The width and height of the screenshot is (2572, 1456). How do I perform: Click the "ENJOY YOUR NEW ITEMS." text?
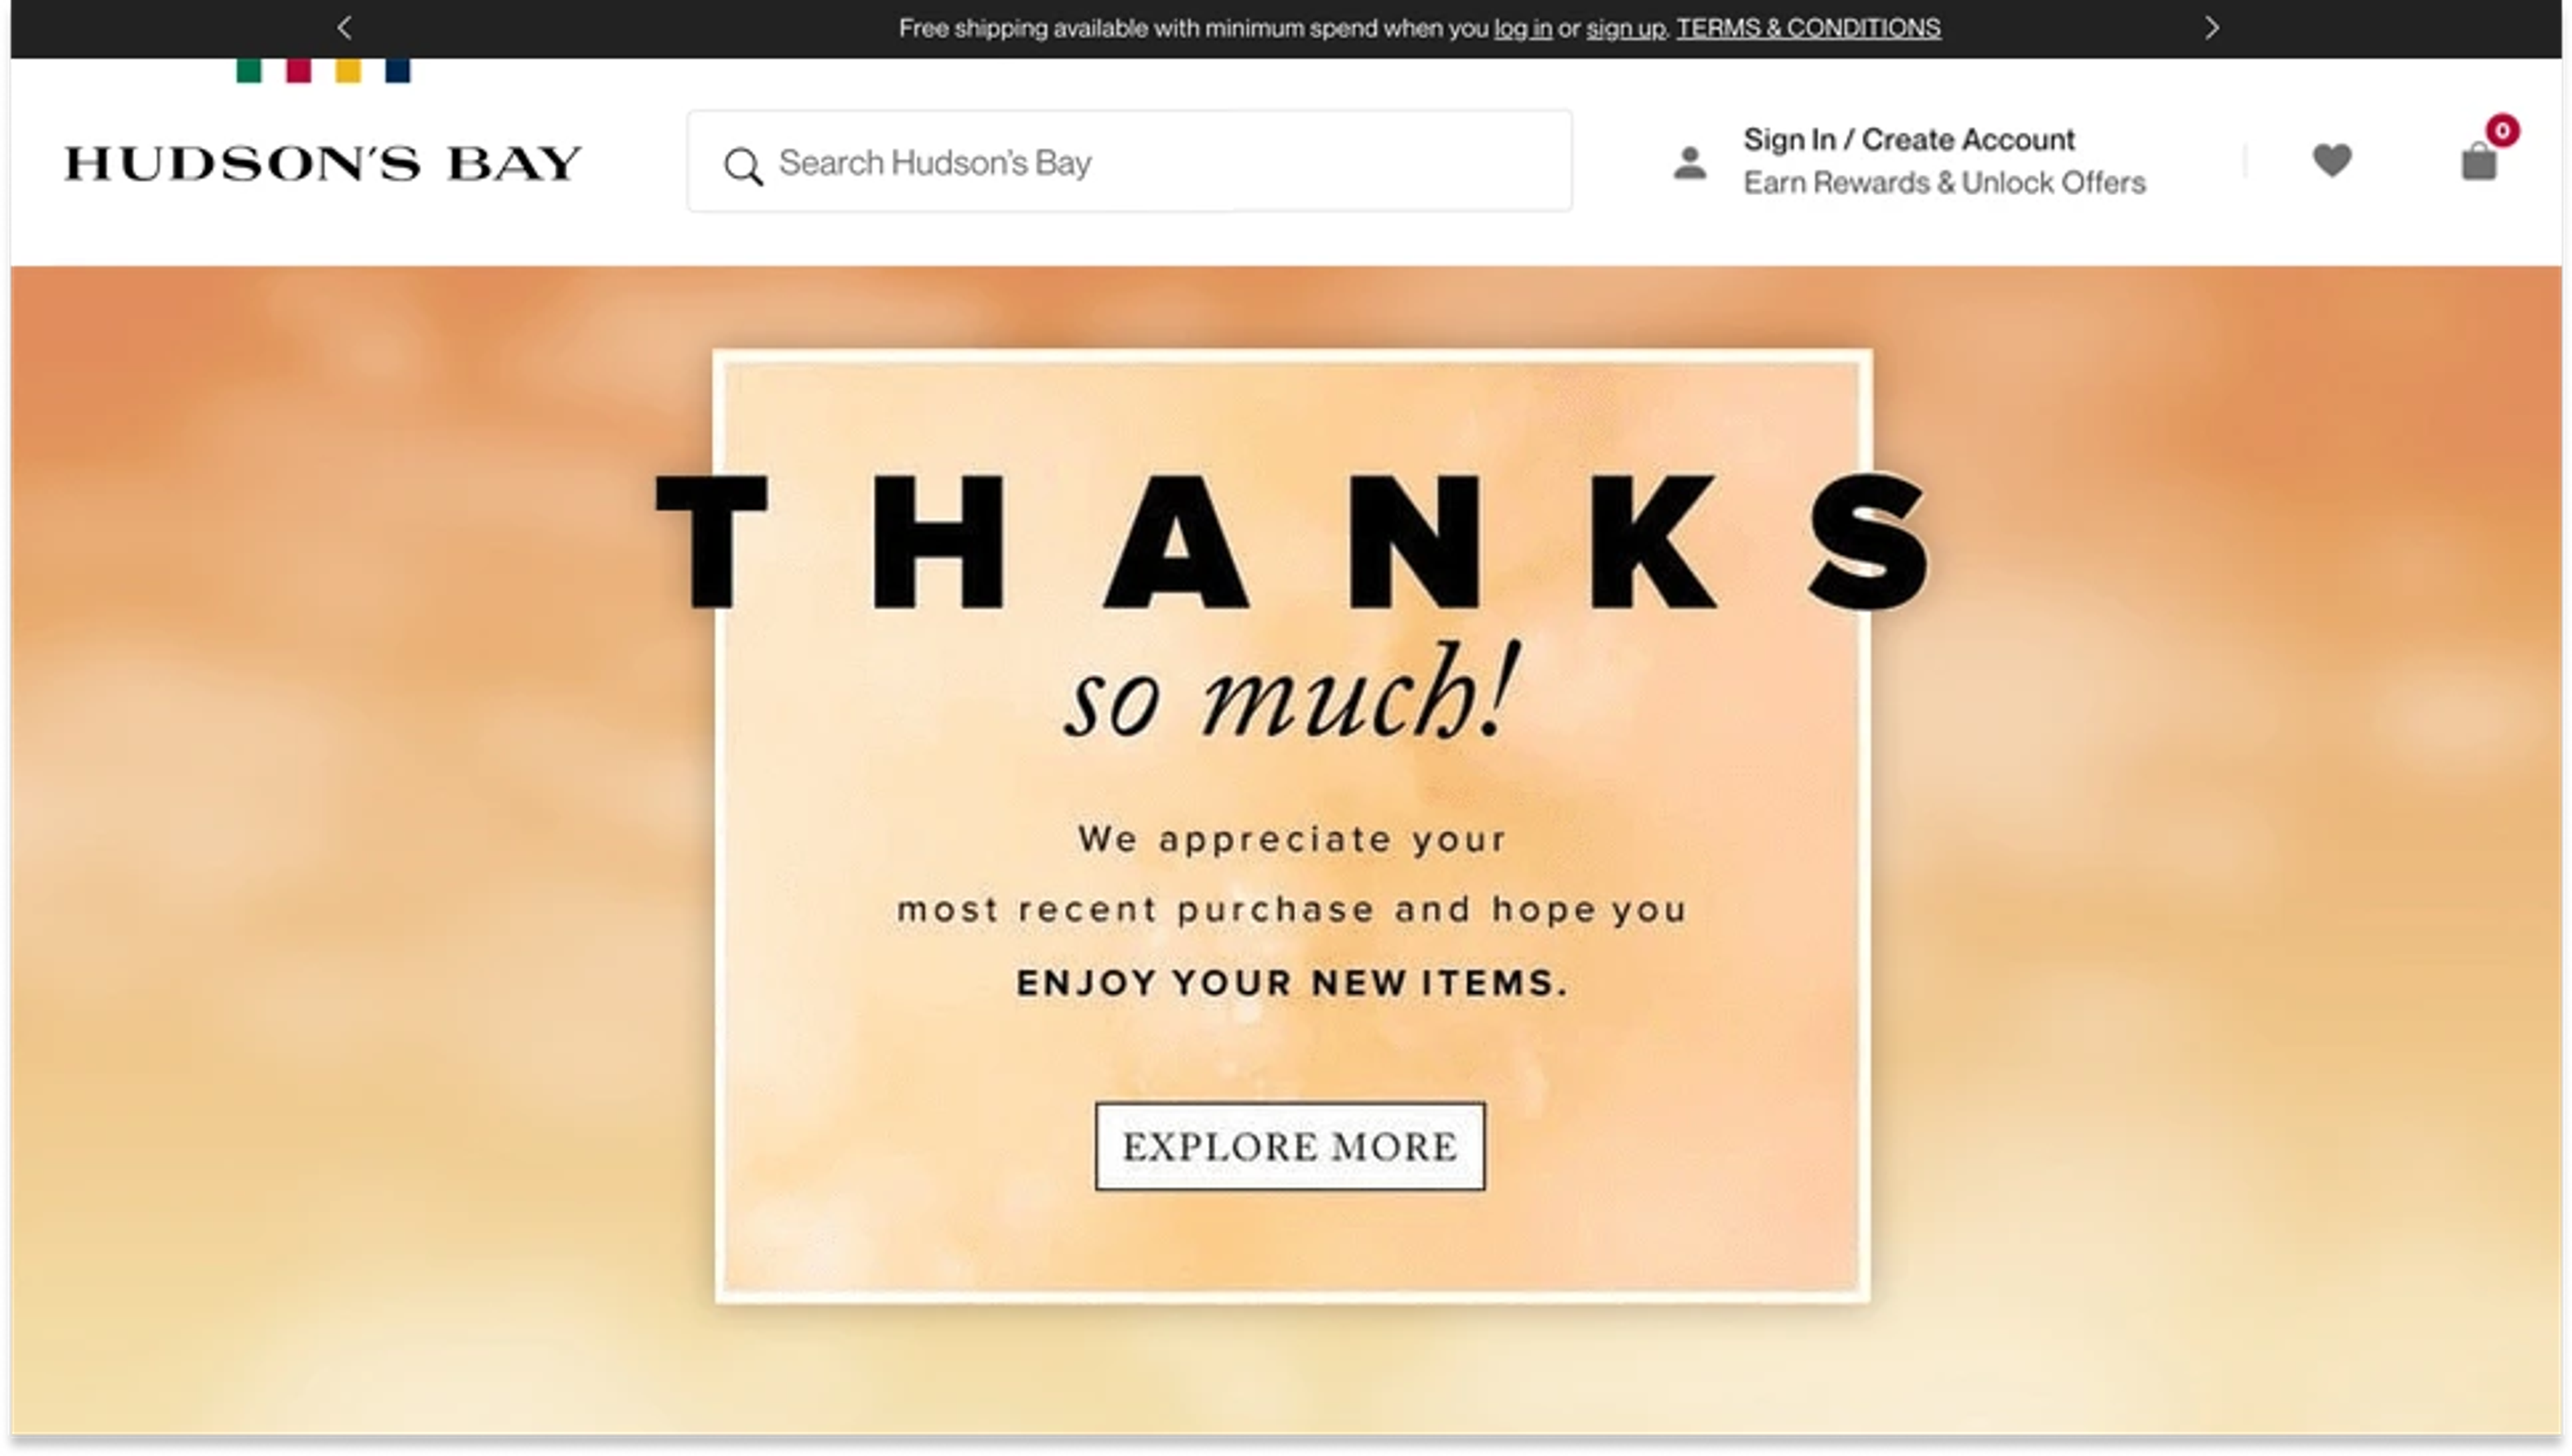click(x=1292, y=983)
